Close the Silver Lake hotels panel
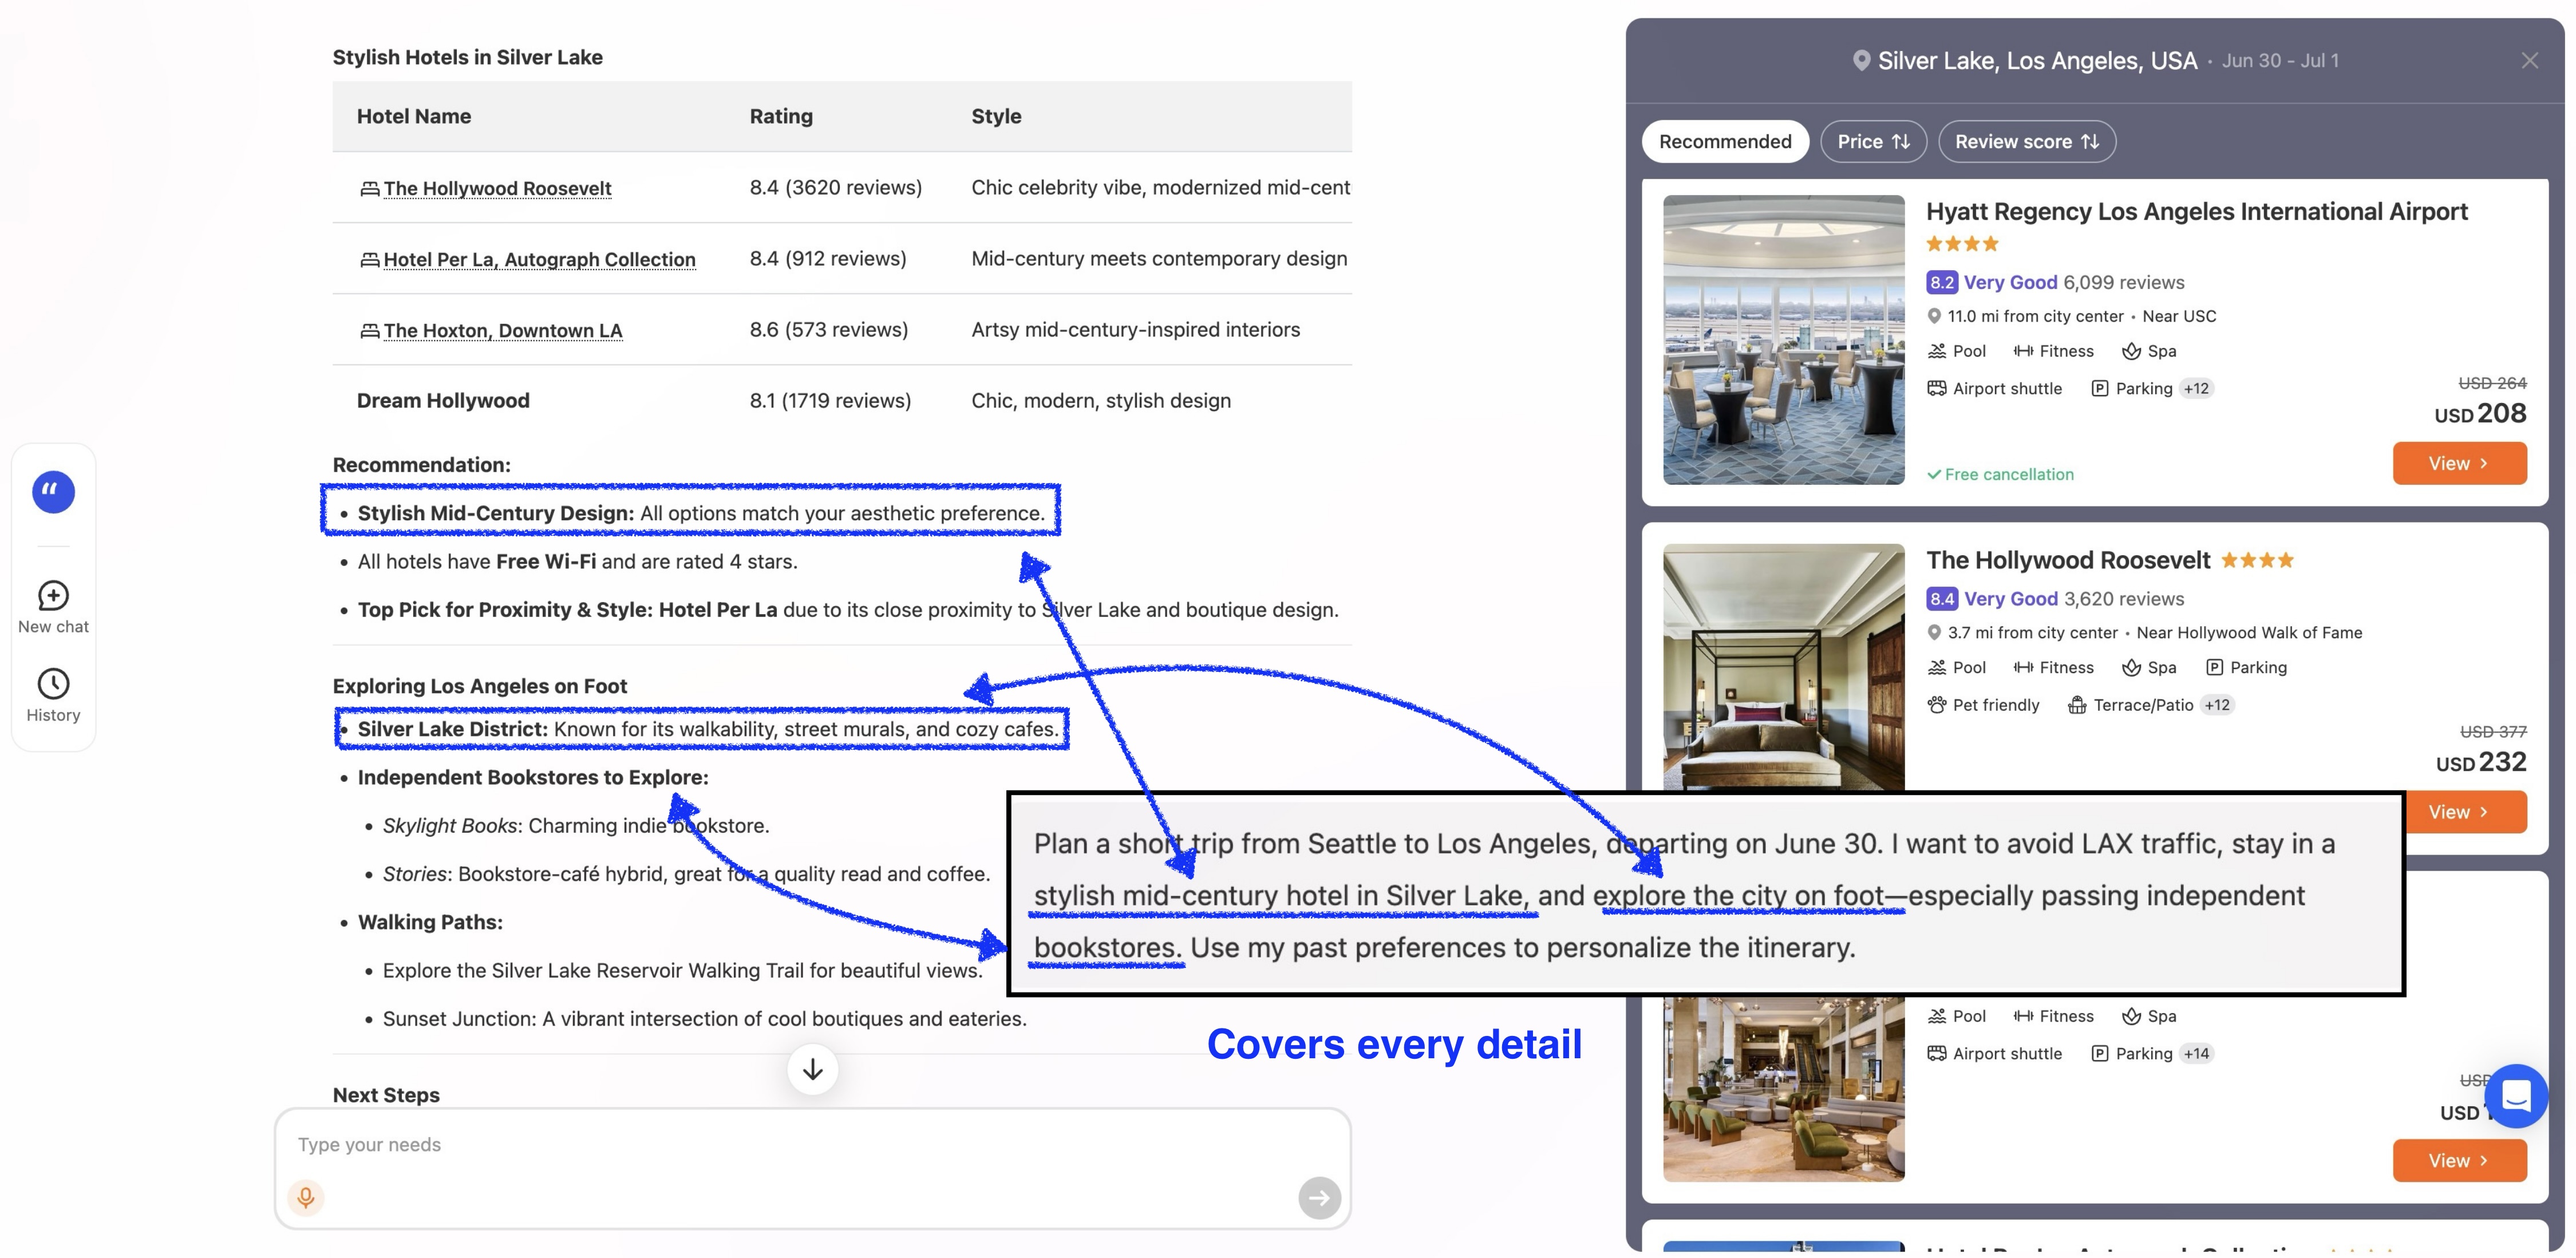2576x1258 pixels. click(x=2529, y=61)
